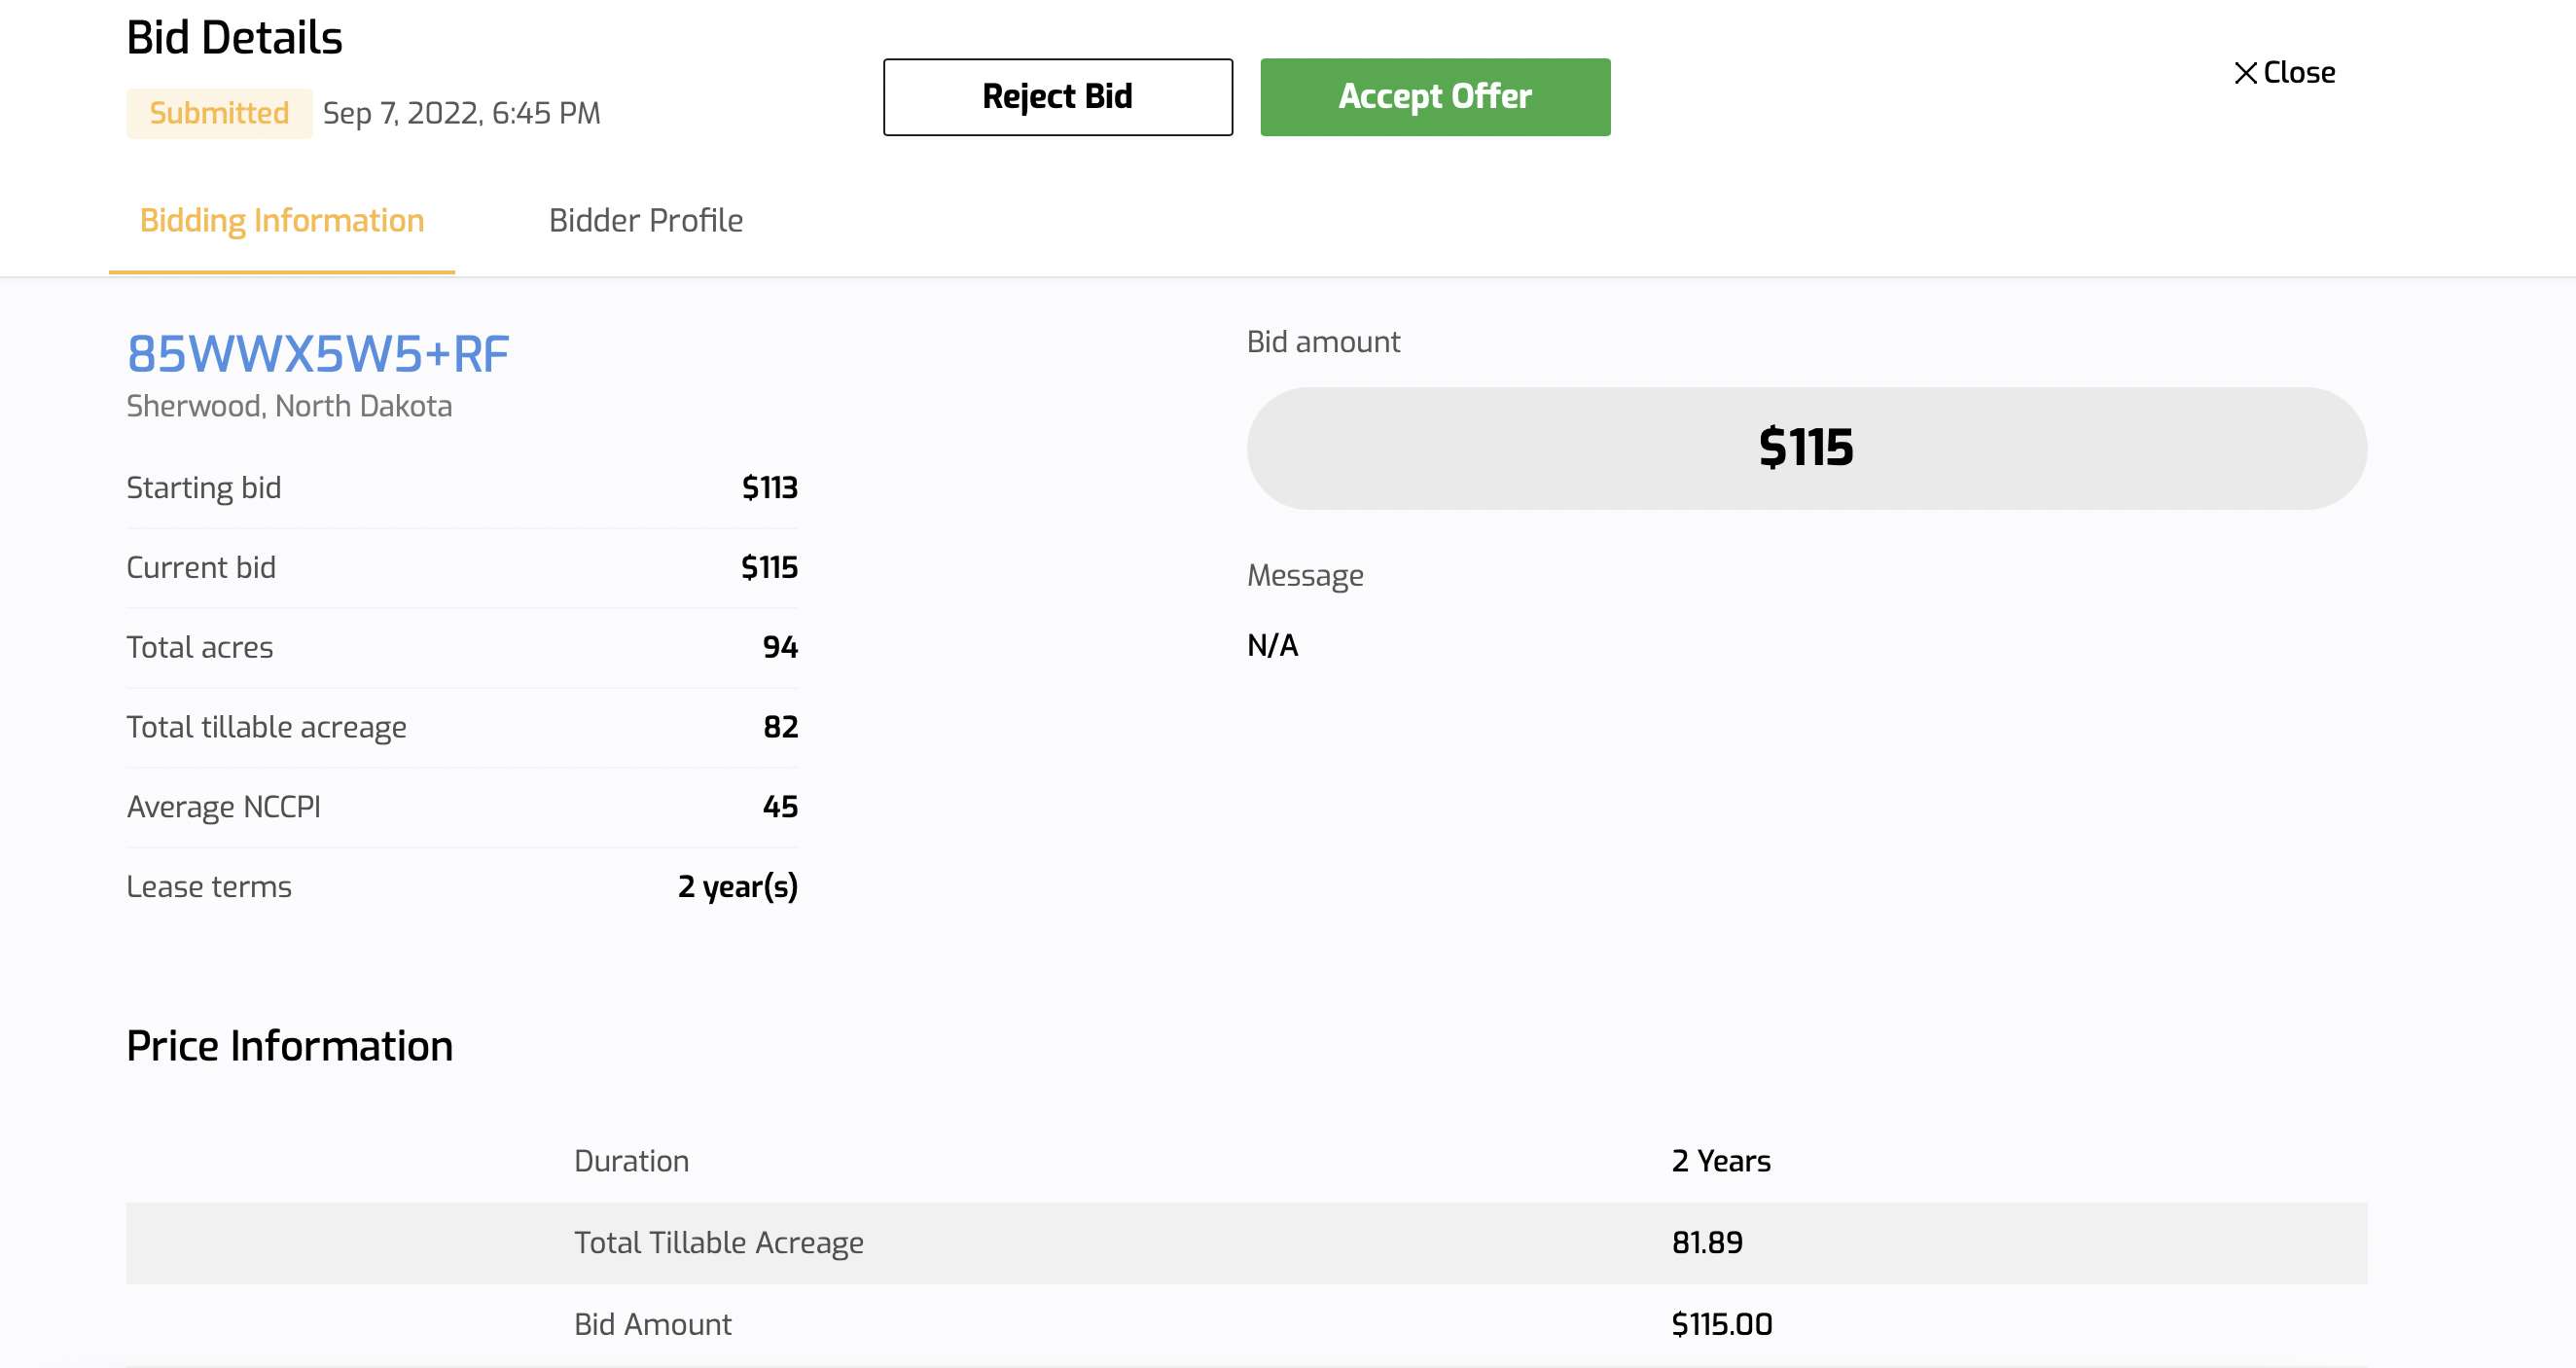
Task: Click the Submitted status badge
Action: [219, 113]
